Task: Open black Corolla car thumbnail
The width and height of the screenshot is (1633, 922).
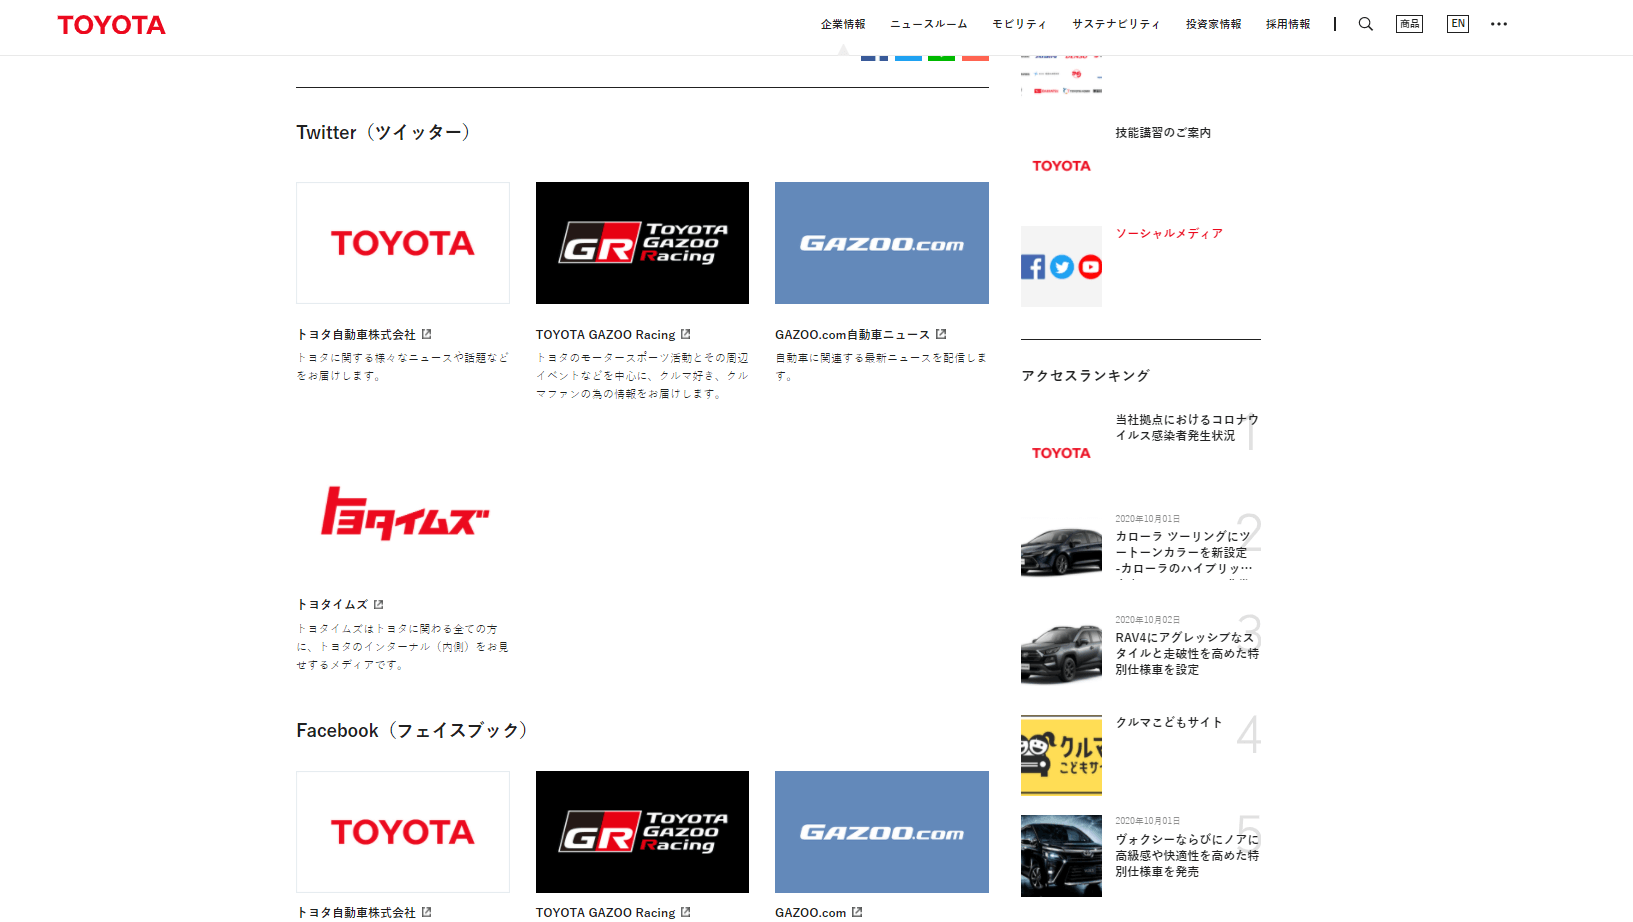Action: [1061, 553]
